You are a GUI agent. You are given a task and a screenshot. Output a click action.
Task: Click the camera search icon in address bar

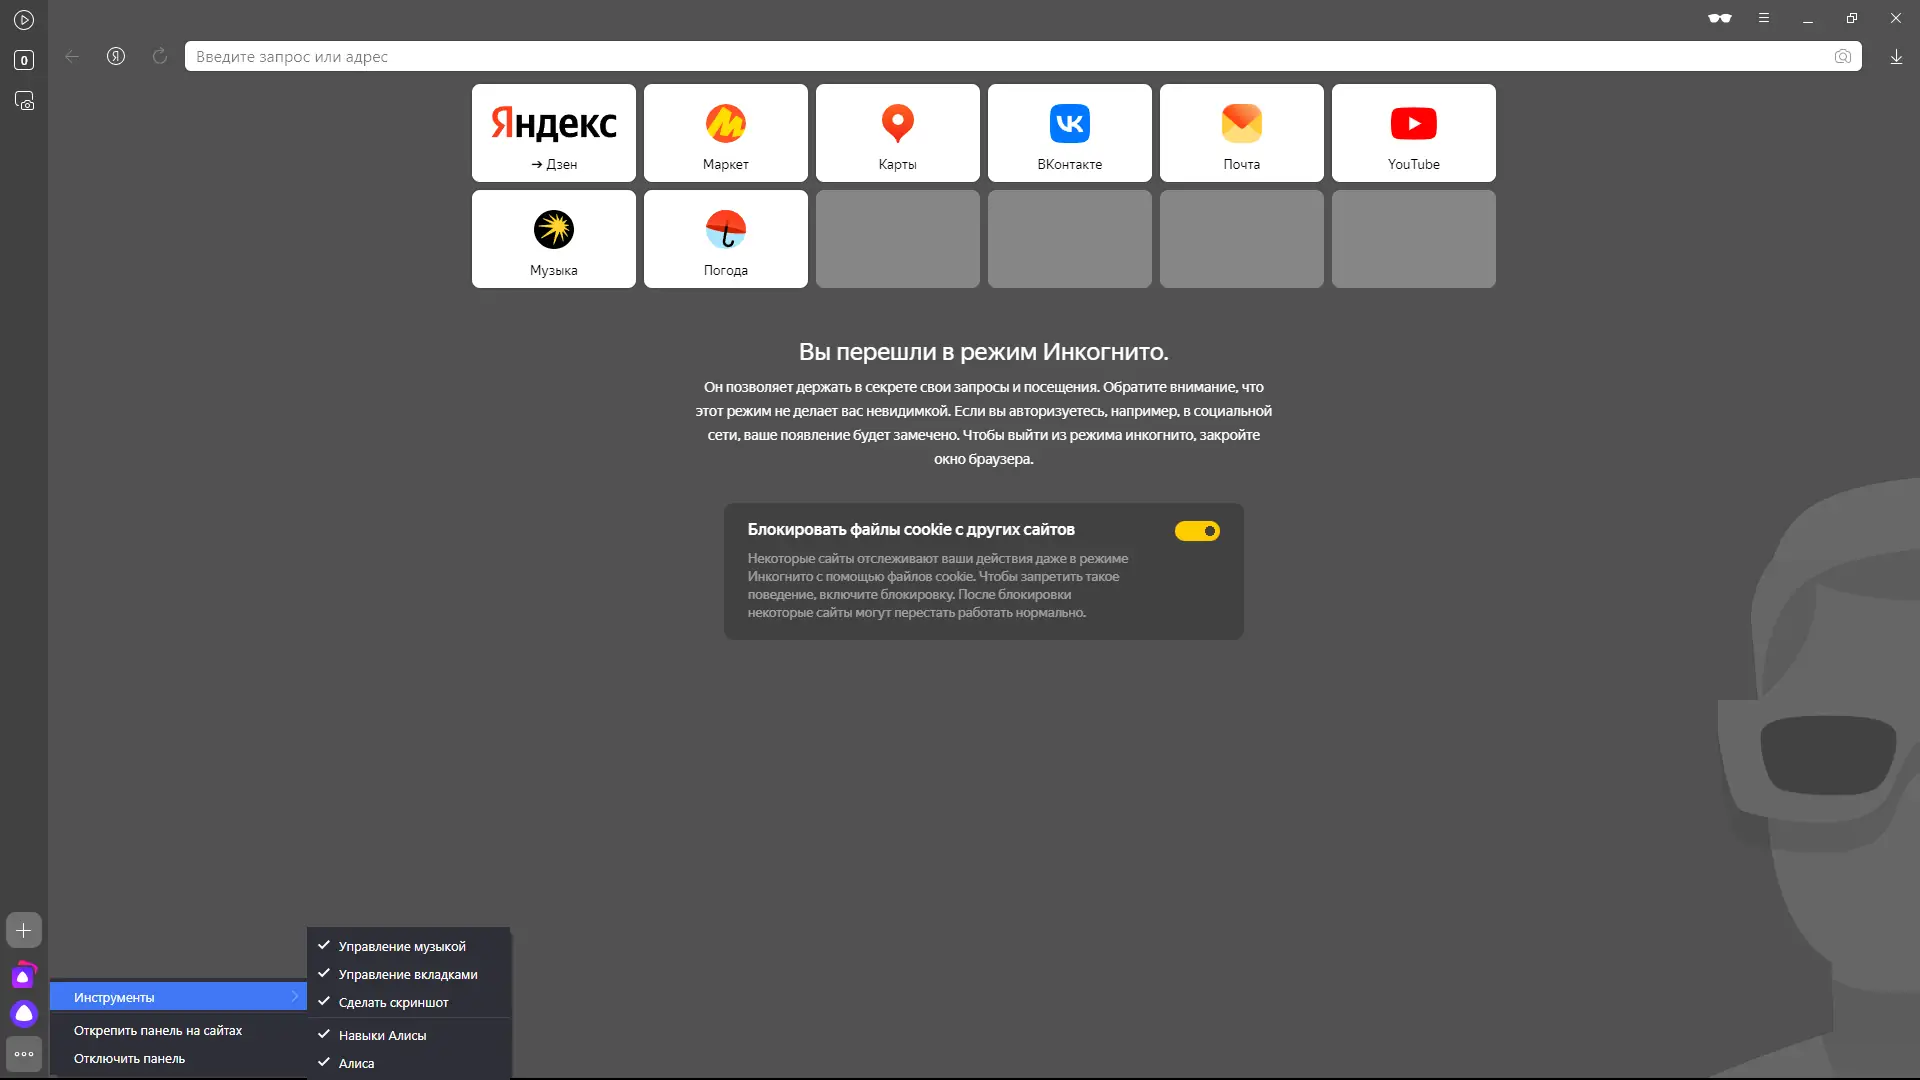[1842, 57]
